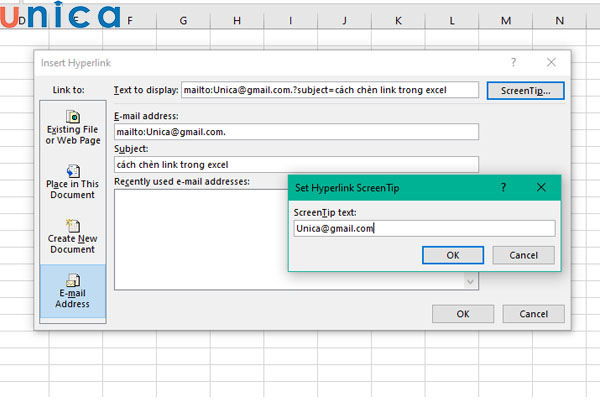Close the Insert Hyperlink dialog window
This screenshot has width=600, height=400.
551,62
